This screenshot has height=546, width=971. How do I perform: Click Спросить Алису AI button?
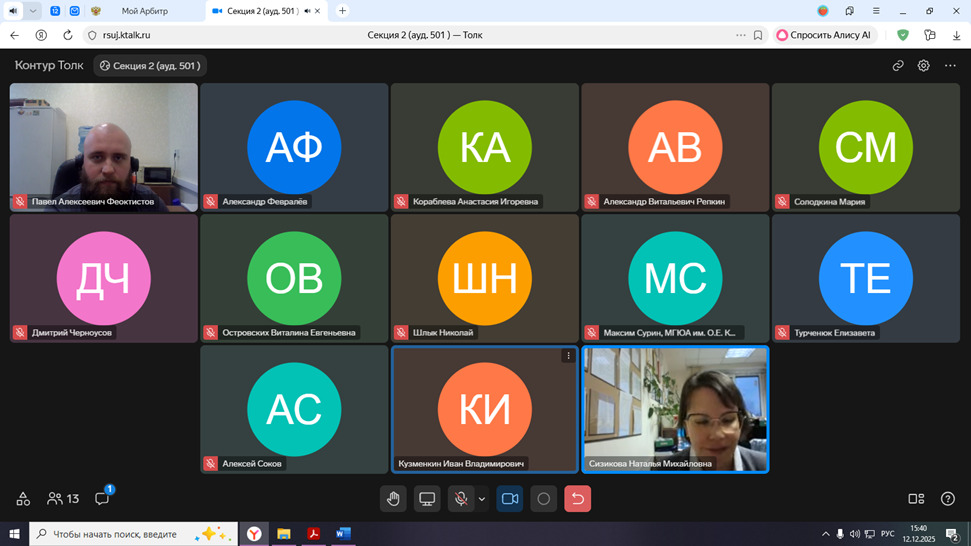pos(823,35)
